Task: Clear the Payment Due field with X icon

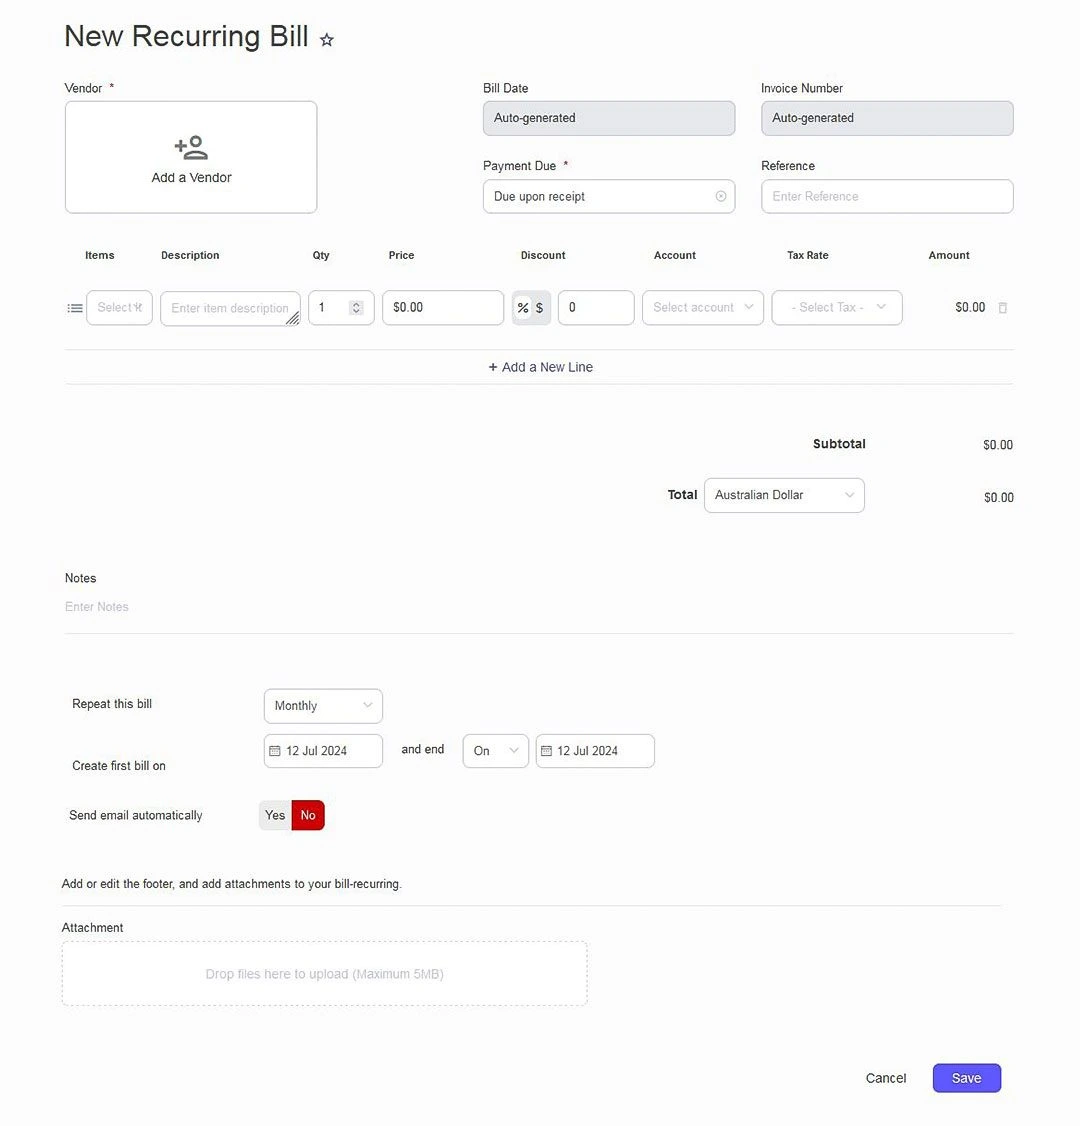Action: [x=721, y=196]
